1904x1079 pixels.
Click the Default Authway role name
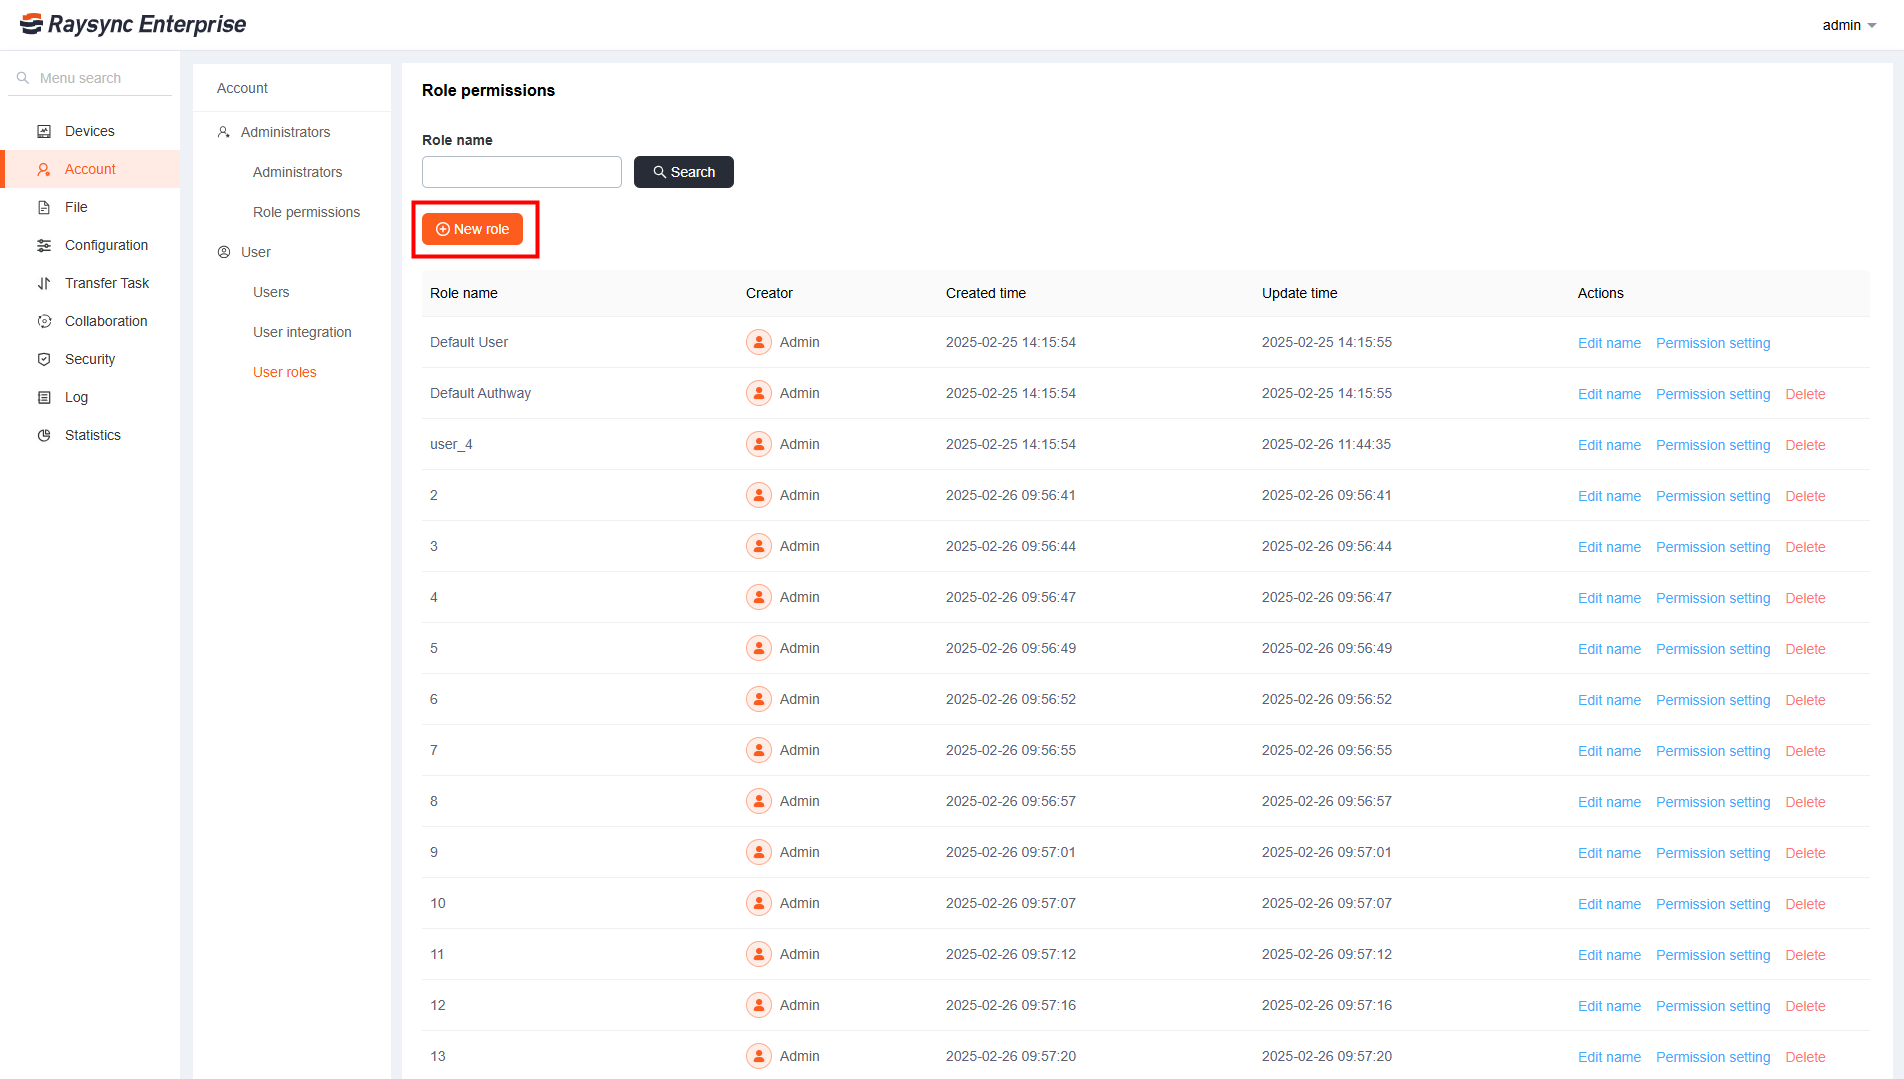pyautogui.click(x=480, y=393)
